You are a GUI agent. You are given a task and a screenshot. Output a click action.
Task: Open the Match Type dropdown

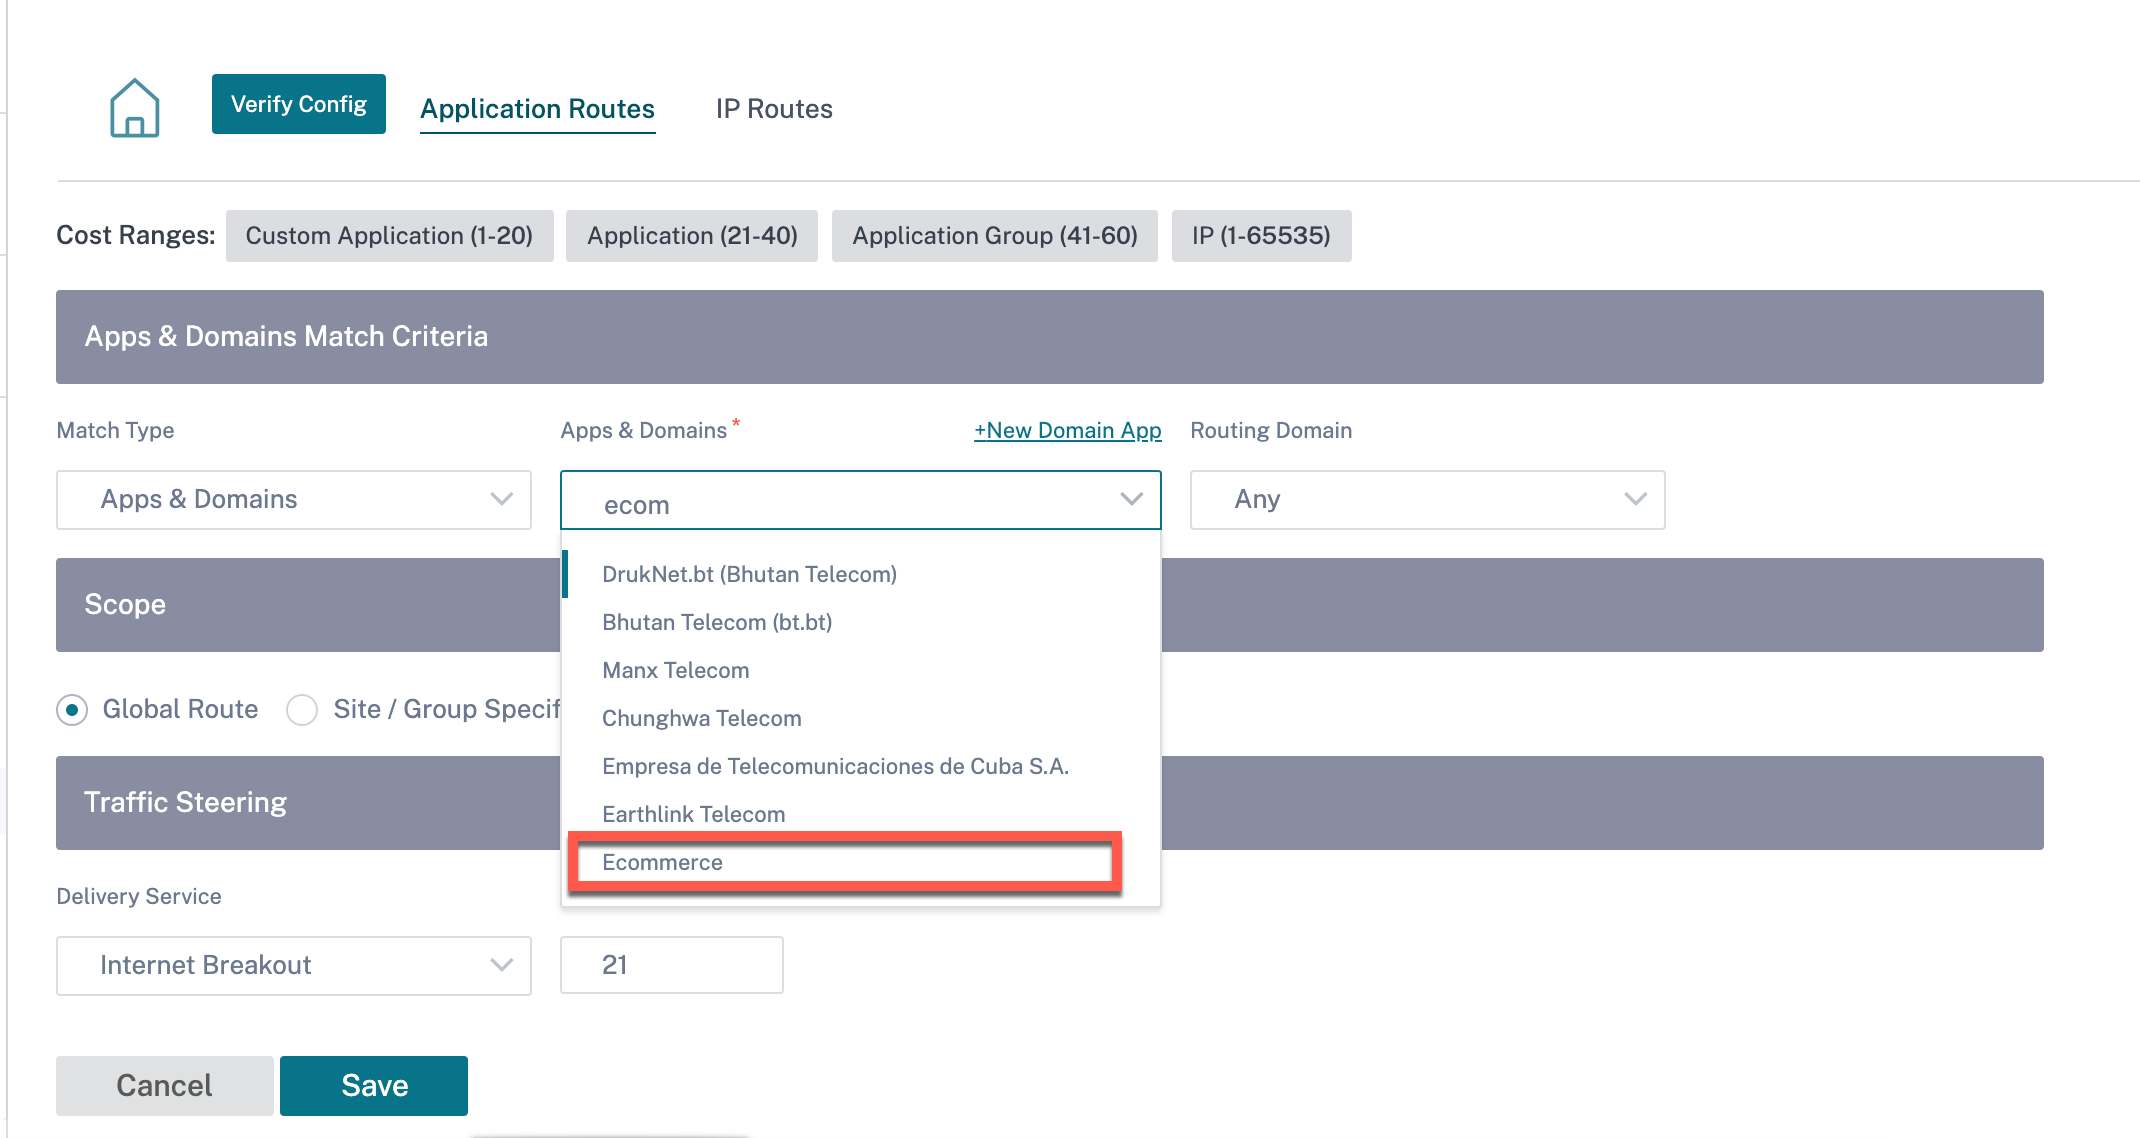click(294, 500)
